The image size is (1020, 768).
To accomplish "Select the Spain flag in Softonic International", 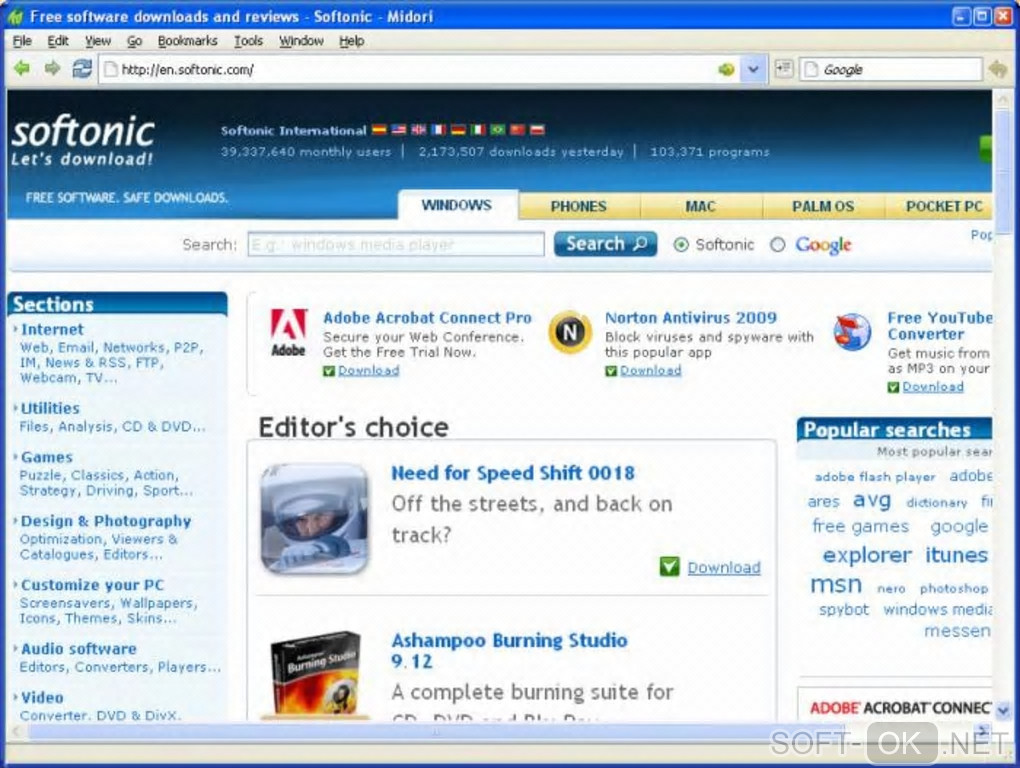I will point(379,130).
